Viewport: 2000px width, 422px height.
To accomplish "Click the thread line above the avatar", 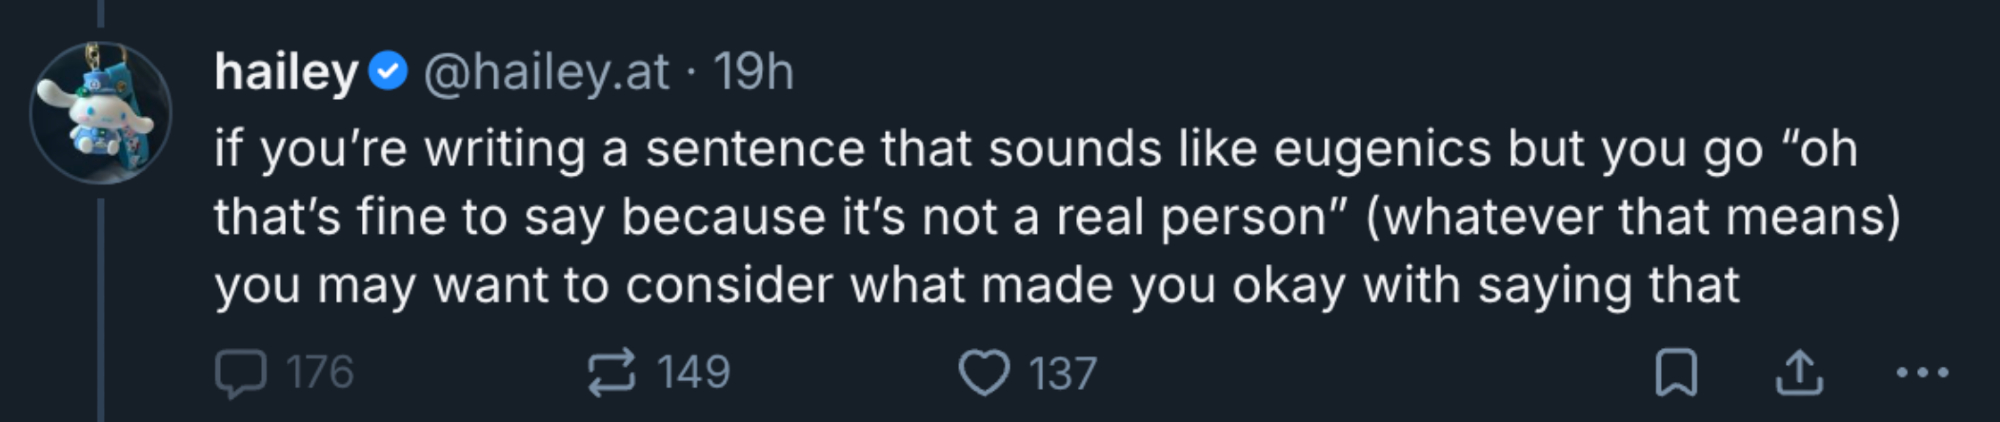I will point(101,12).
